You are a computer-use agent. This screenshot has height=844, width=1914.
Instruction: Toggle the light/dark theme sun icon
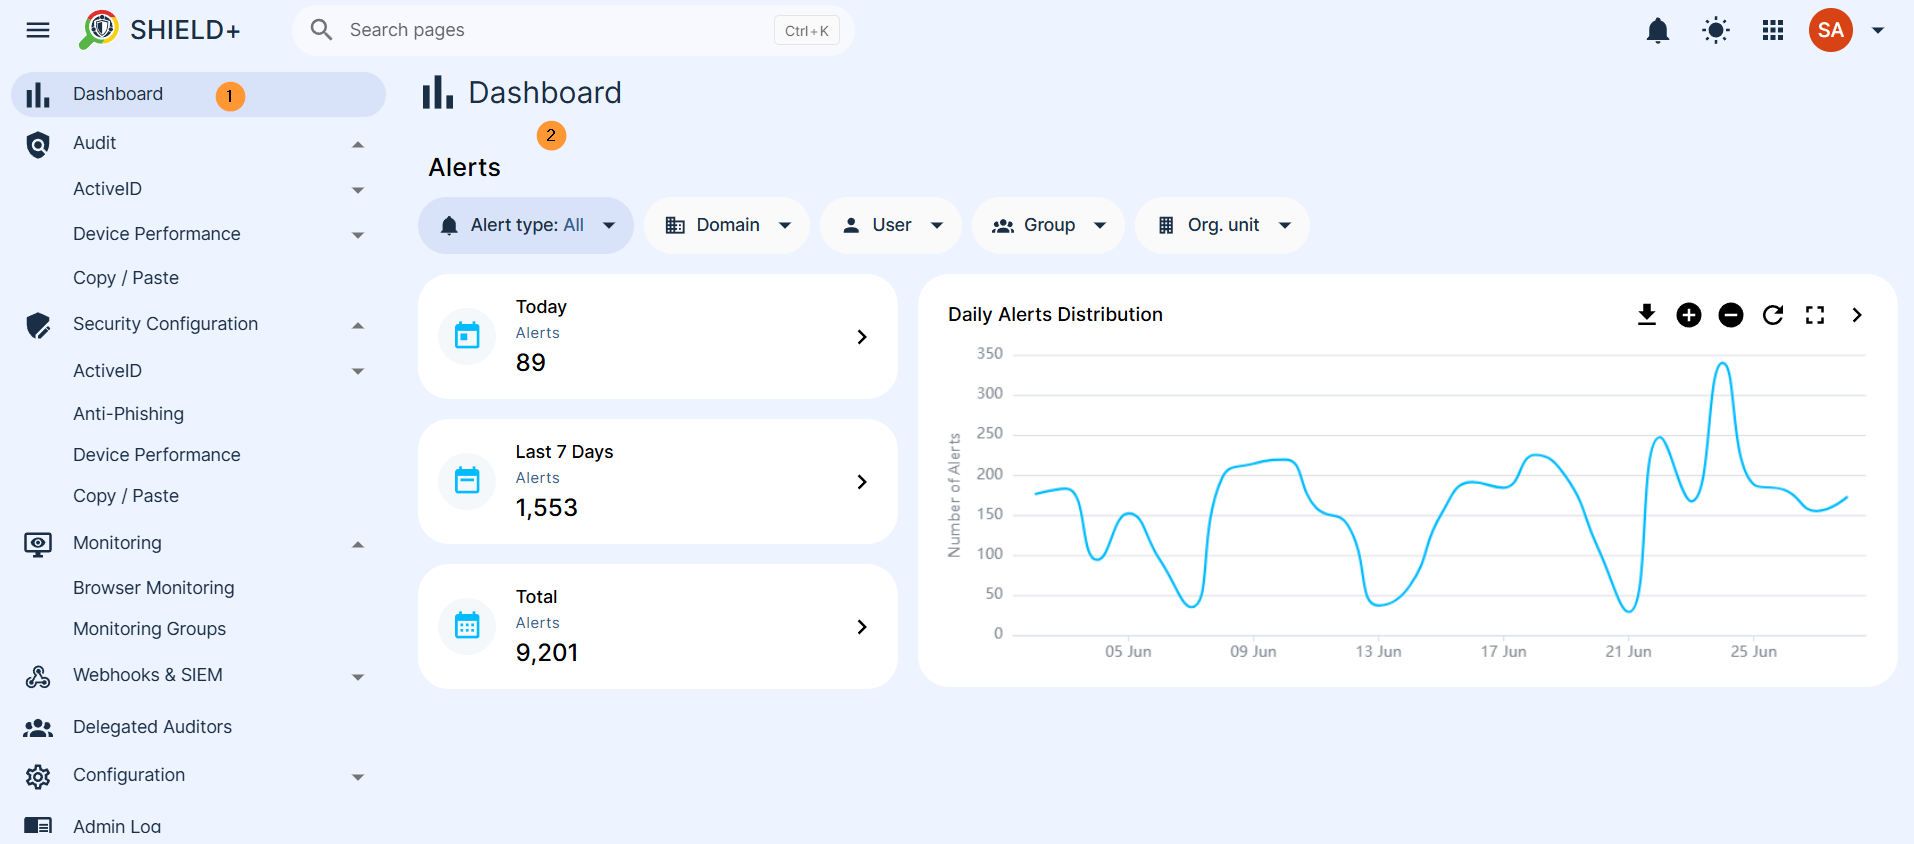point(1716,31)
